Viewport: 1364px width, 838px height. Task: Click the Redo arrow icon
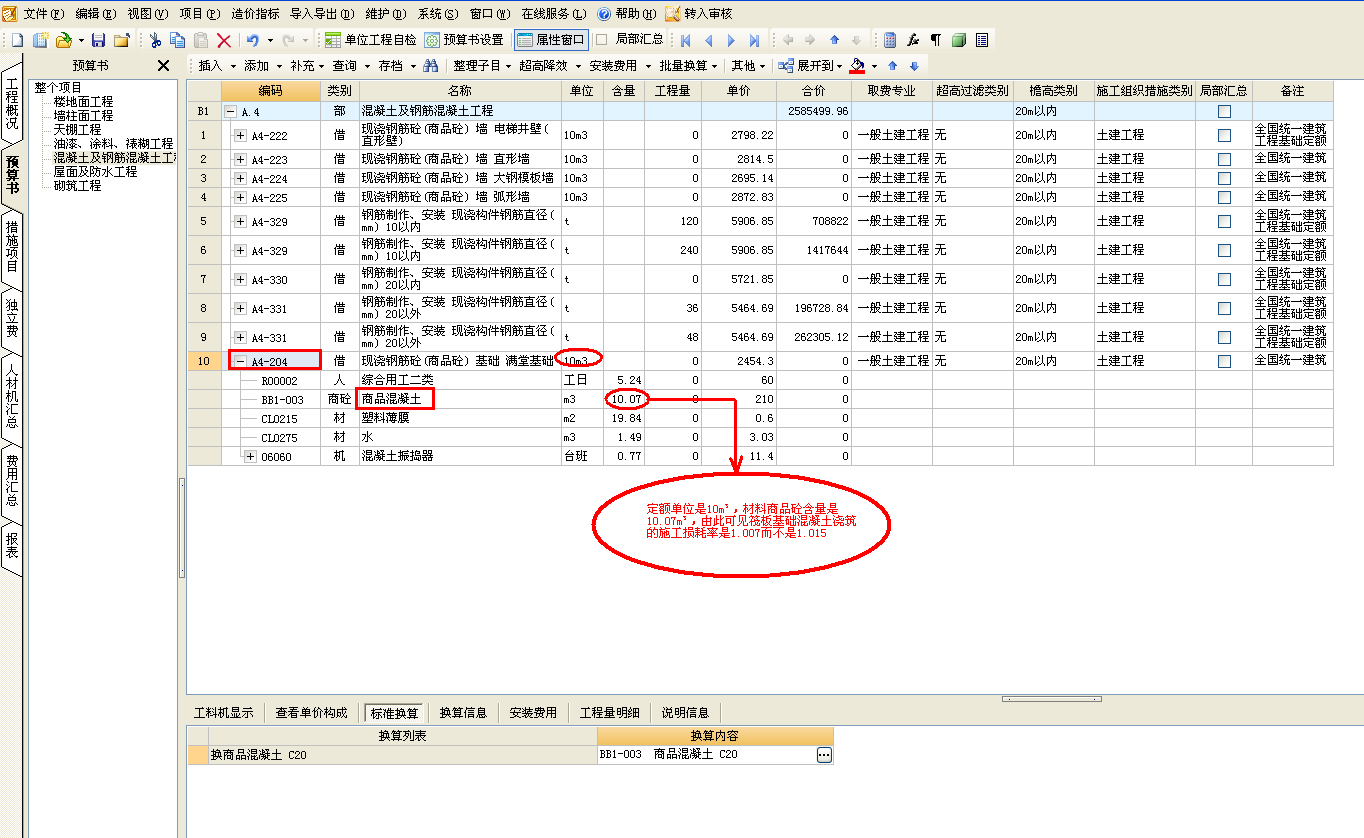point(289,40)
